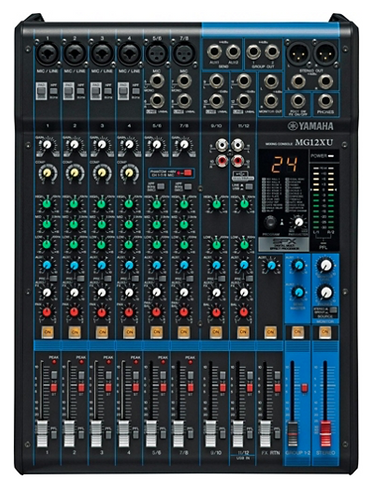The height and width of the screenshot is (480, 371).
Task: Click channel 7/8 white AUX2/FX knob
Action: pyautogui.click(x=184, y=292)
